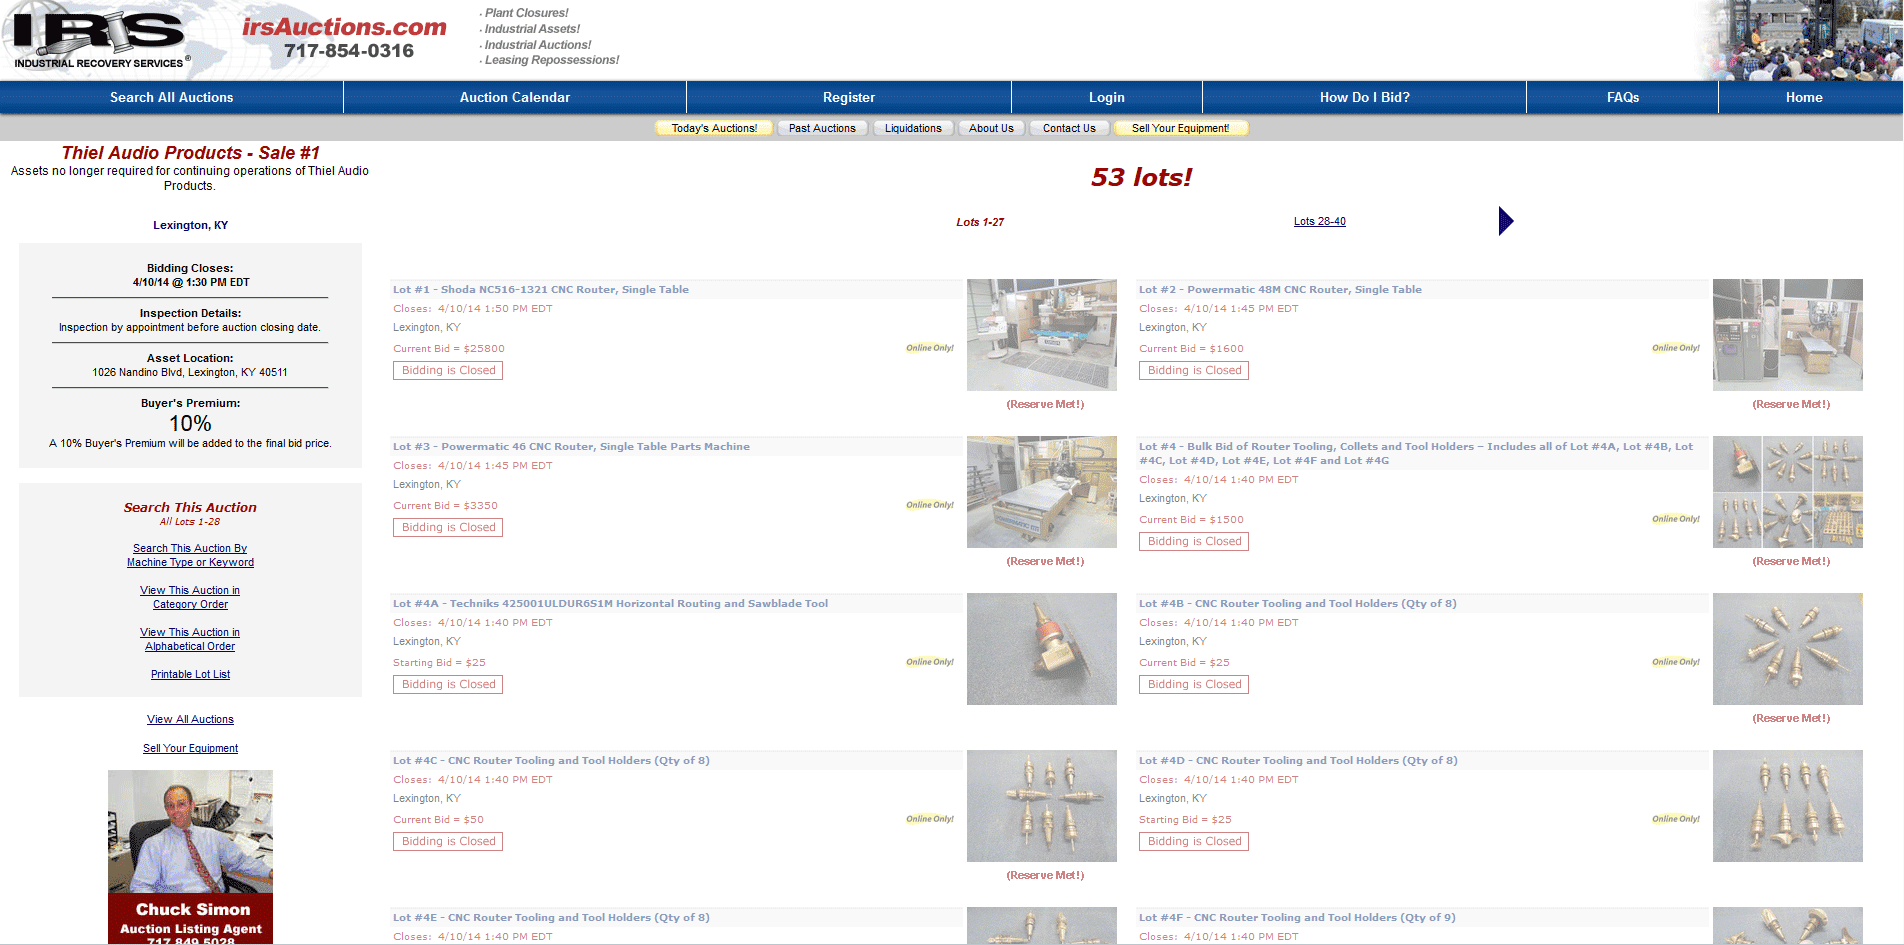This screenshot has height=945, width=1904.
Task: Select About Us pill button
Action: coord(991,128)
